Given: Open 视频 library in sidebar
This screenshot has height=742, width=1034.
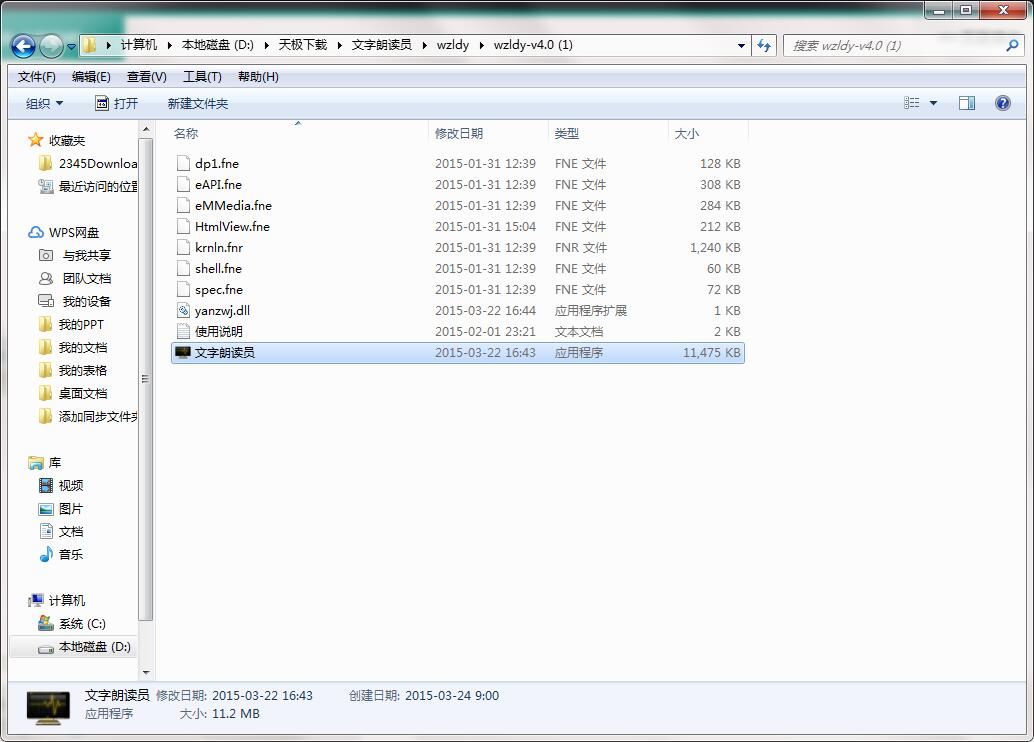Looking at the screenshot, I should point(61,485).
